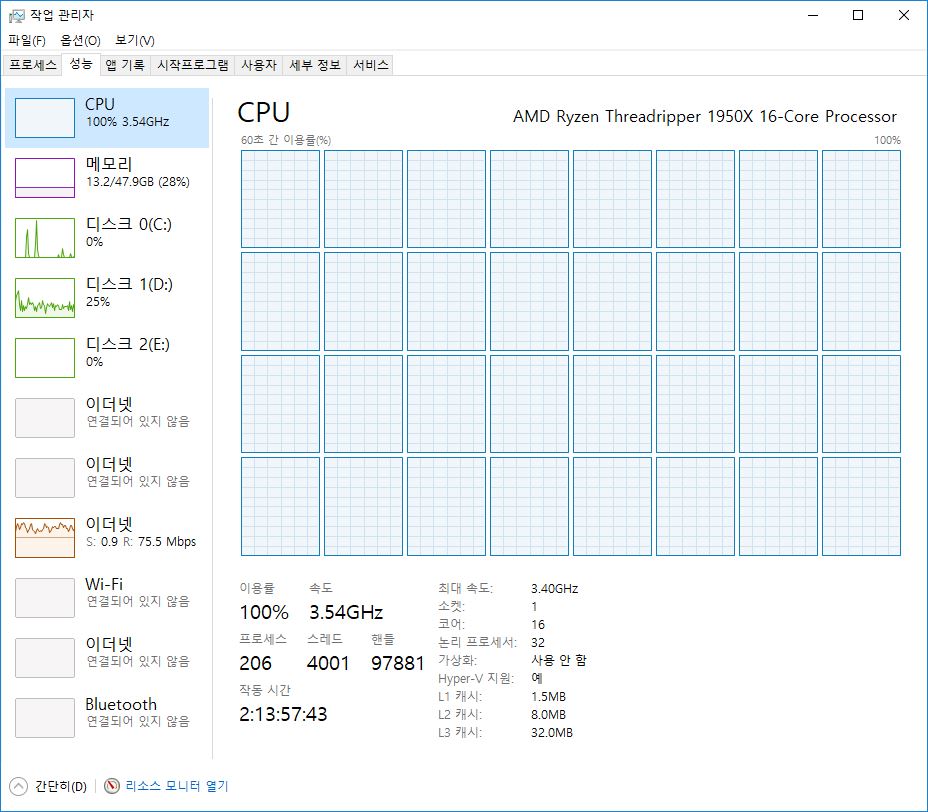The image size is (928, 812).
Task: Click the 8.0MB L2 cache value
Action: (x=548, y=714)
